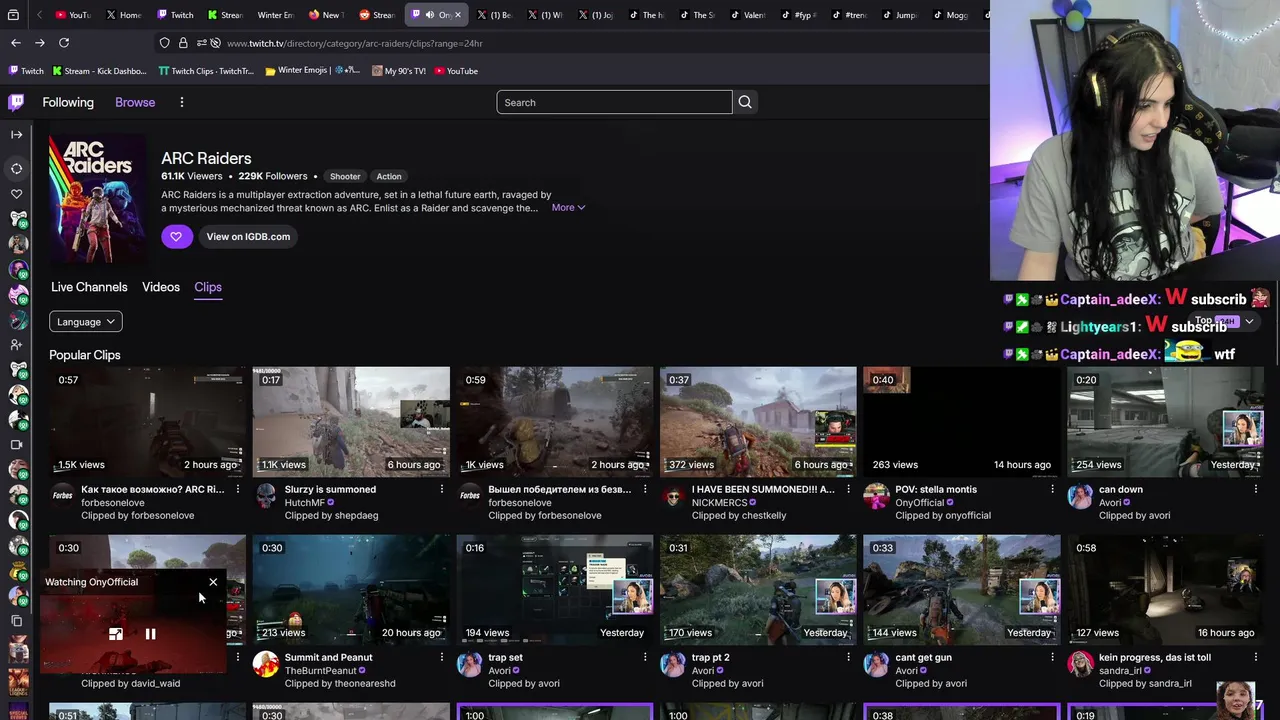The height and width of the screenshot is (720, 1280).
Task: Open the tab list icon at far left
Action: click(x=11, y=15)
